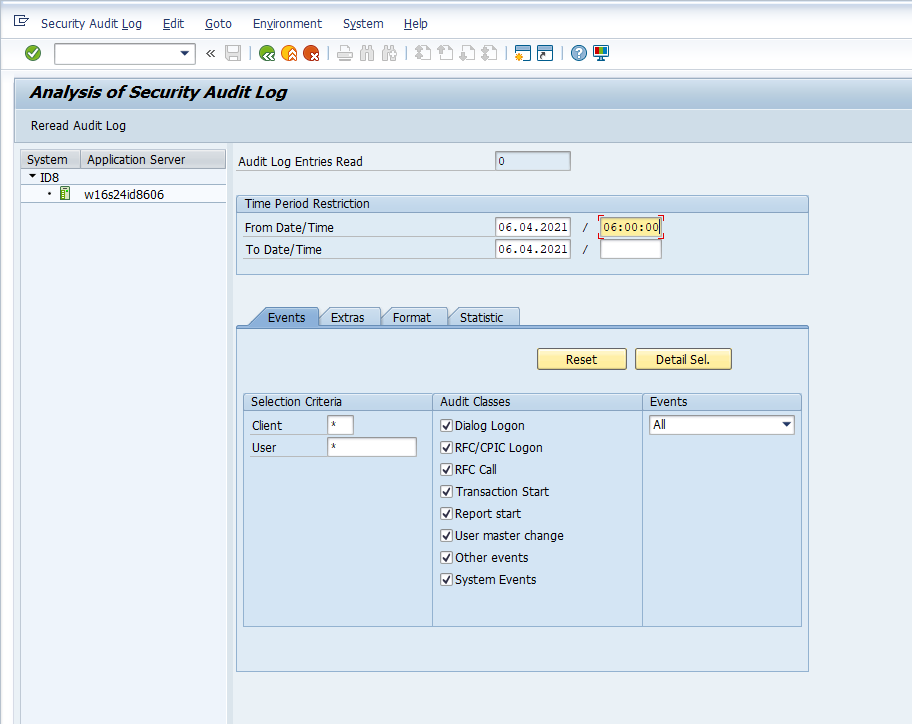Viewport: 912px width, 724px height.
Task: Switch to the Statistic tab
Action: point(481,317)
